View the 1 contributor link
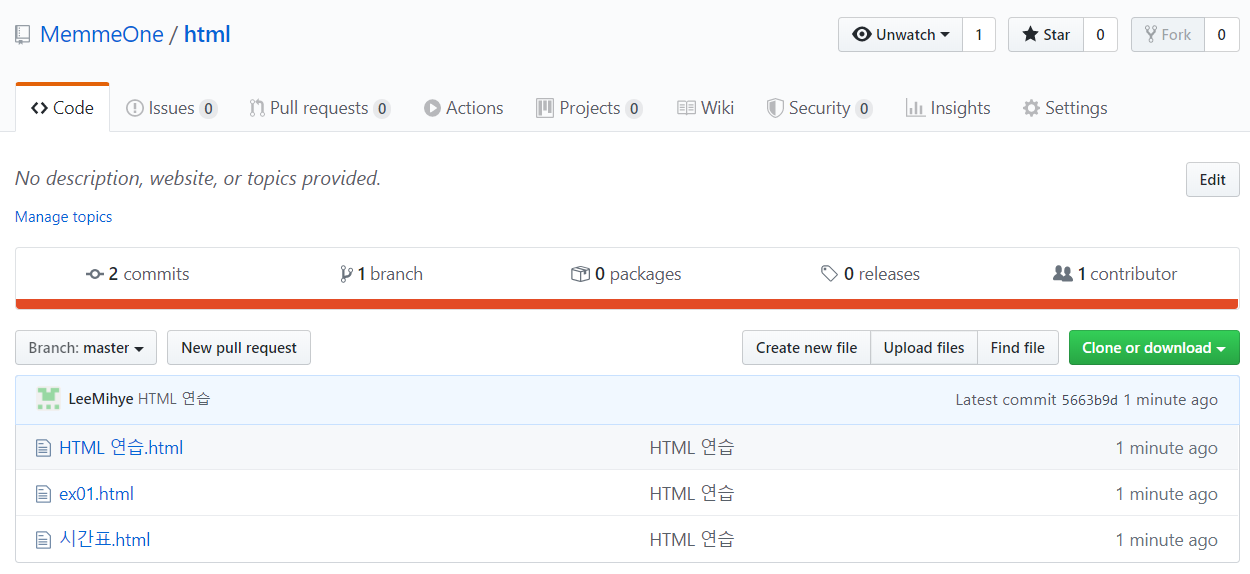1250x574 pixels. point(1115,274)
